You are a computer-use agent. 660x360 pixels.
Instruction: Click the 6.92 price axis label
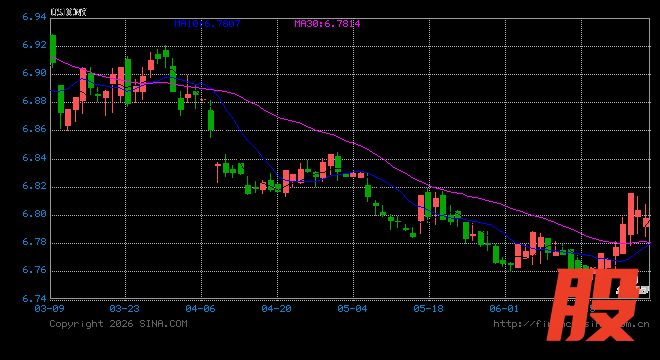[35, 45]
